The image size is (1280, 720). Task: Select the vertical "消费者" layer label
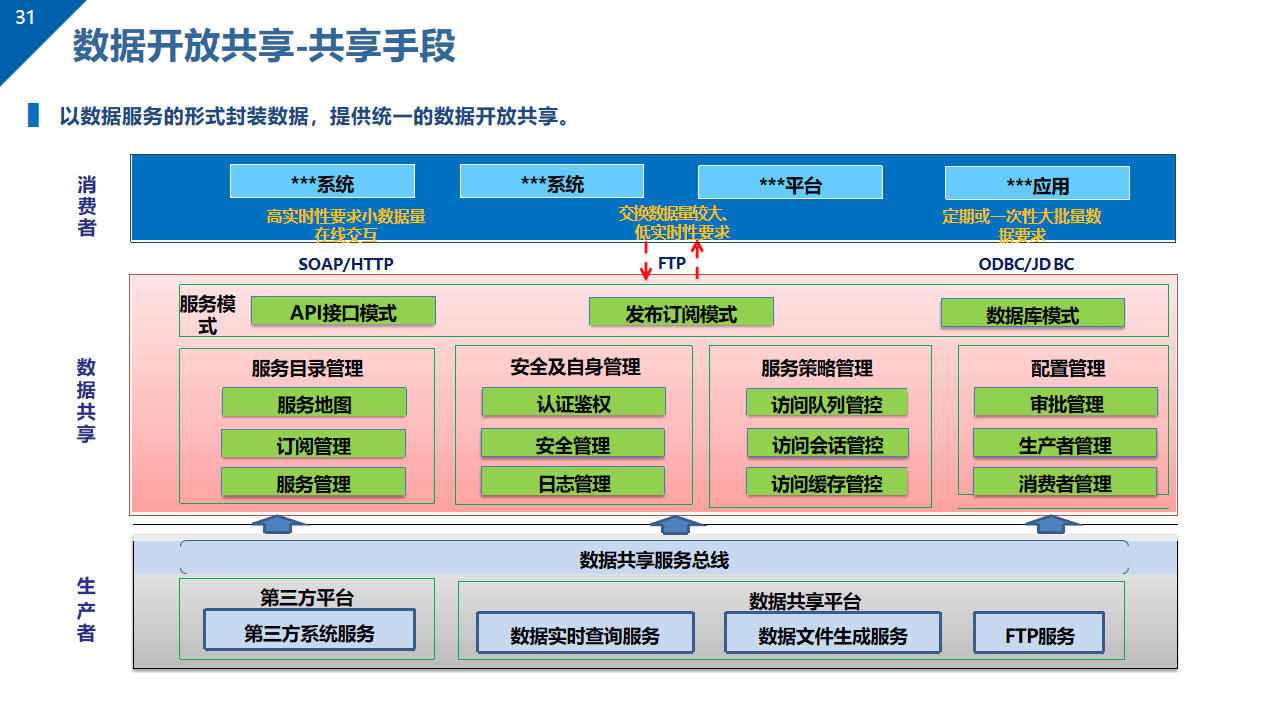[87, 207]
